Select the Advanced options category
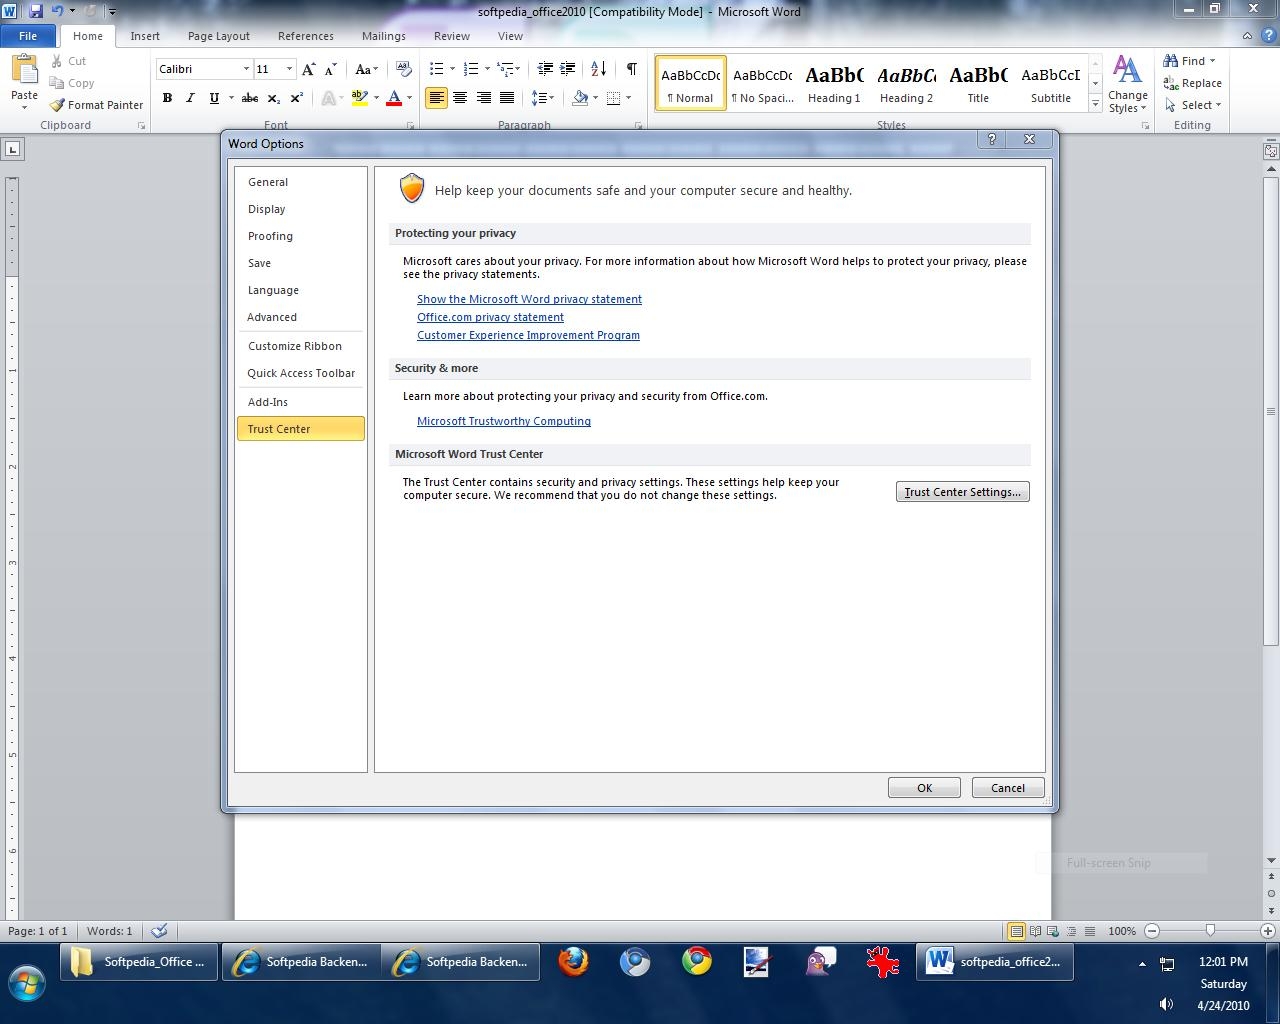The width and height of the screenshot is (1280, 1024). (x=272, y=317)
